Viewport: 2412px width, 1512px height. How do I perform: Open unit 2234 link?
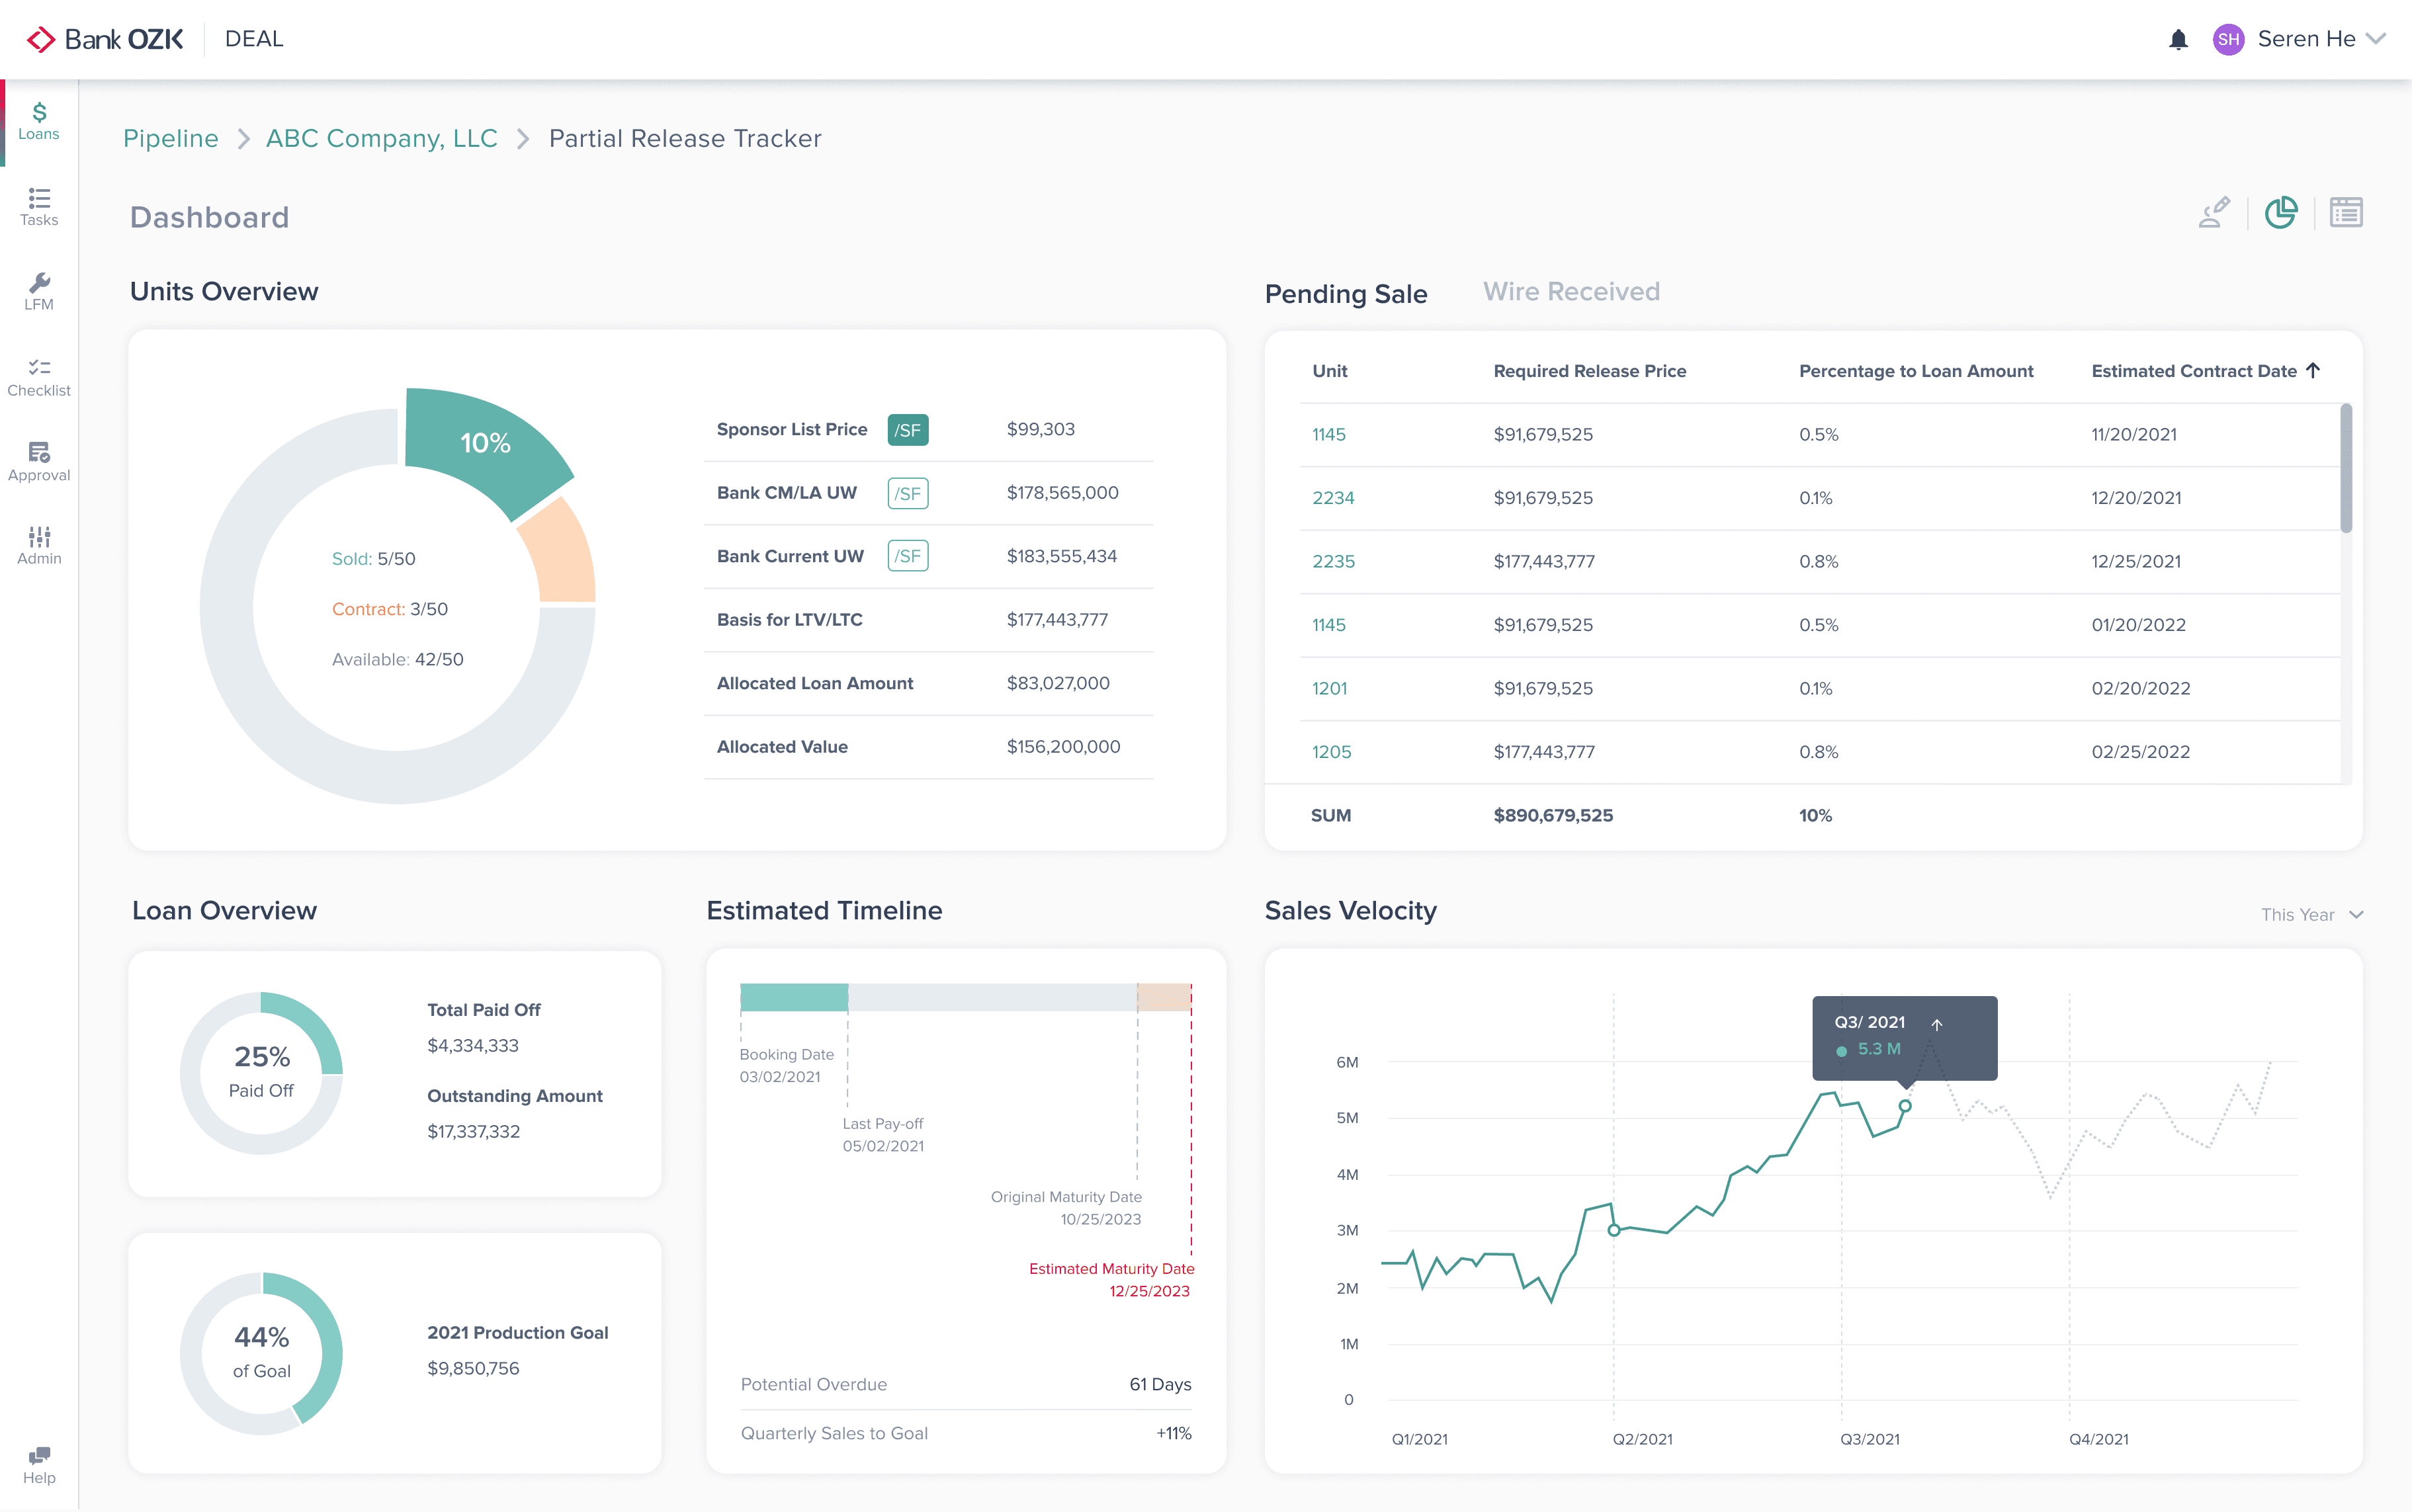click(1333, 498)
